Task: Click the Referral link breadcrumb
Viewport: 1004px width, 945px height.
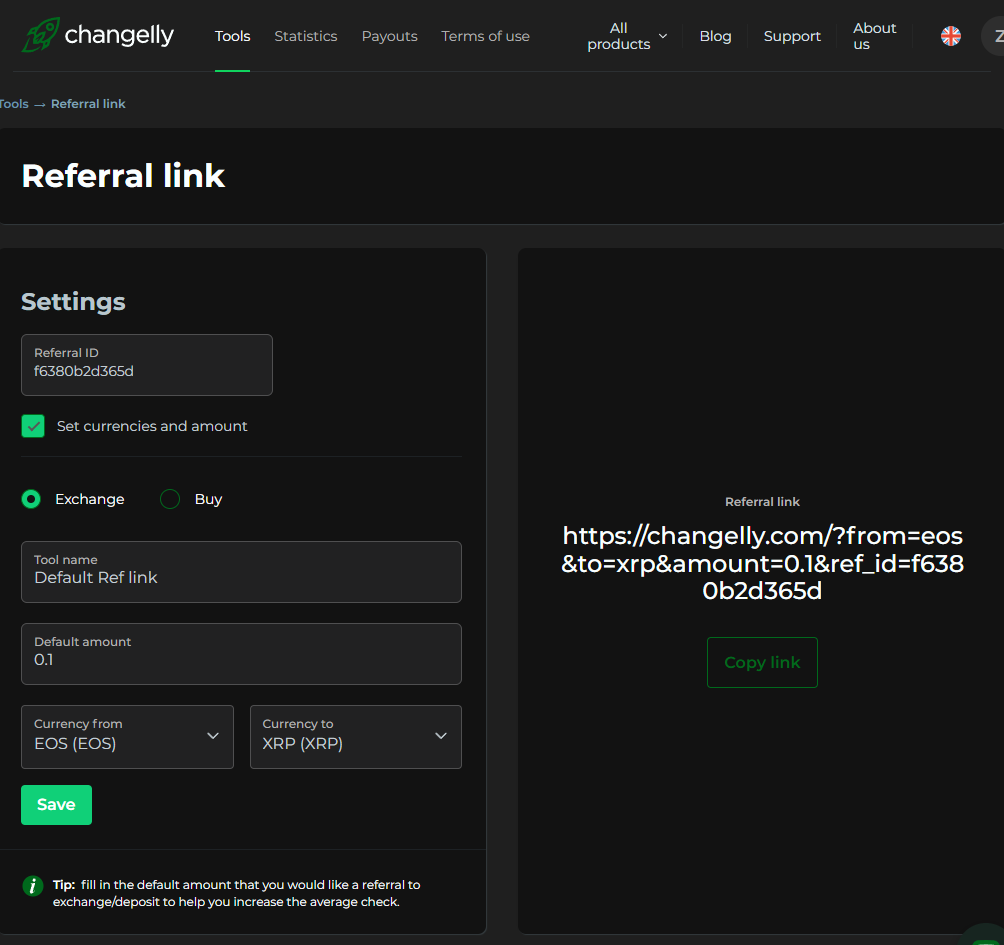Action: (88, 104)
